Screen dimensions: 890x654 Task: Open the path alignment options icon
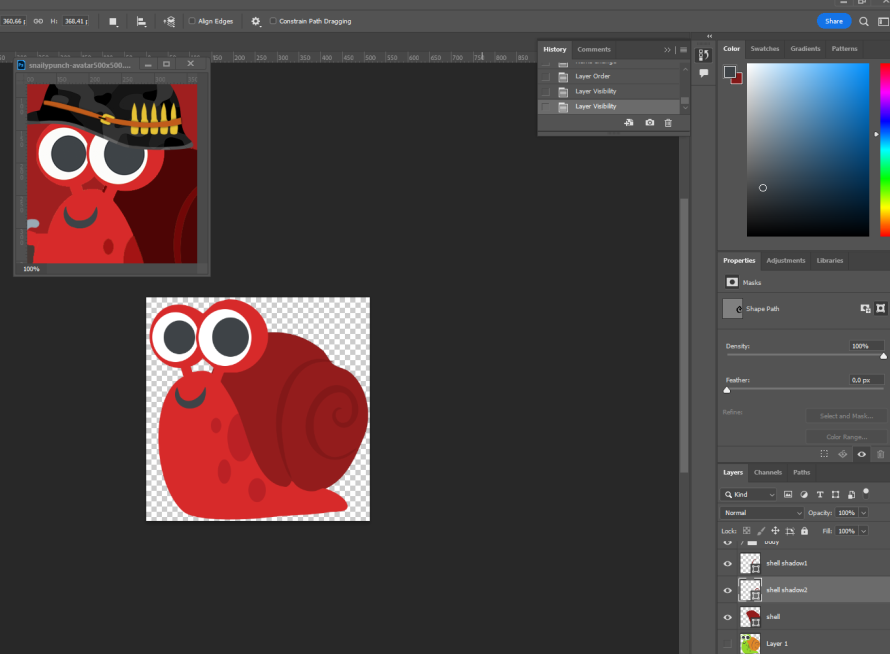(141, 22)
